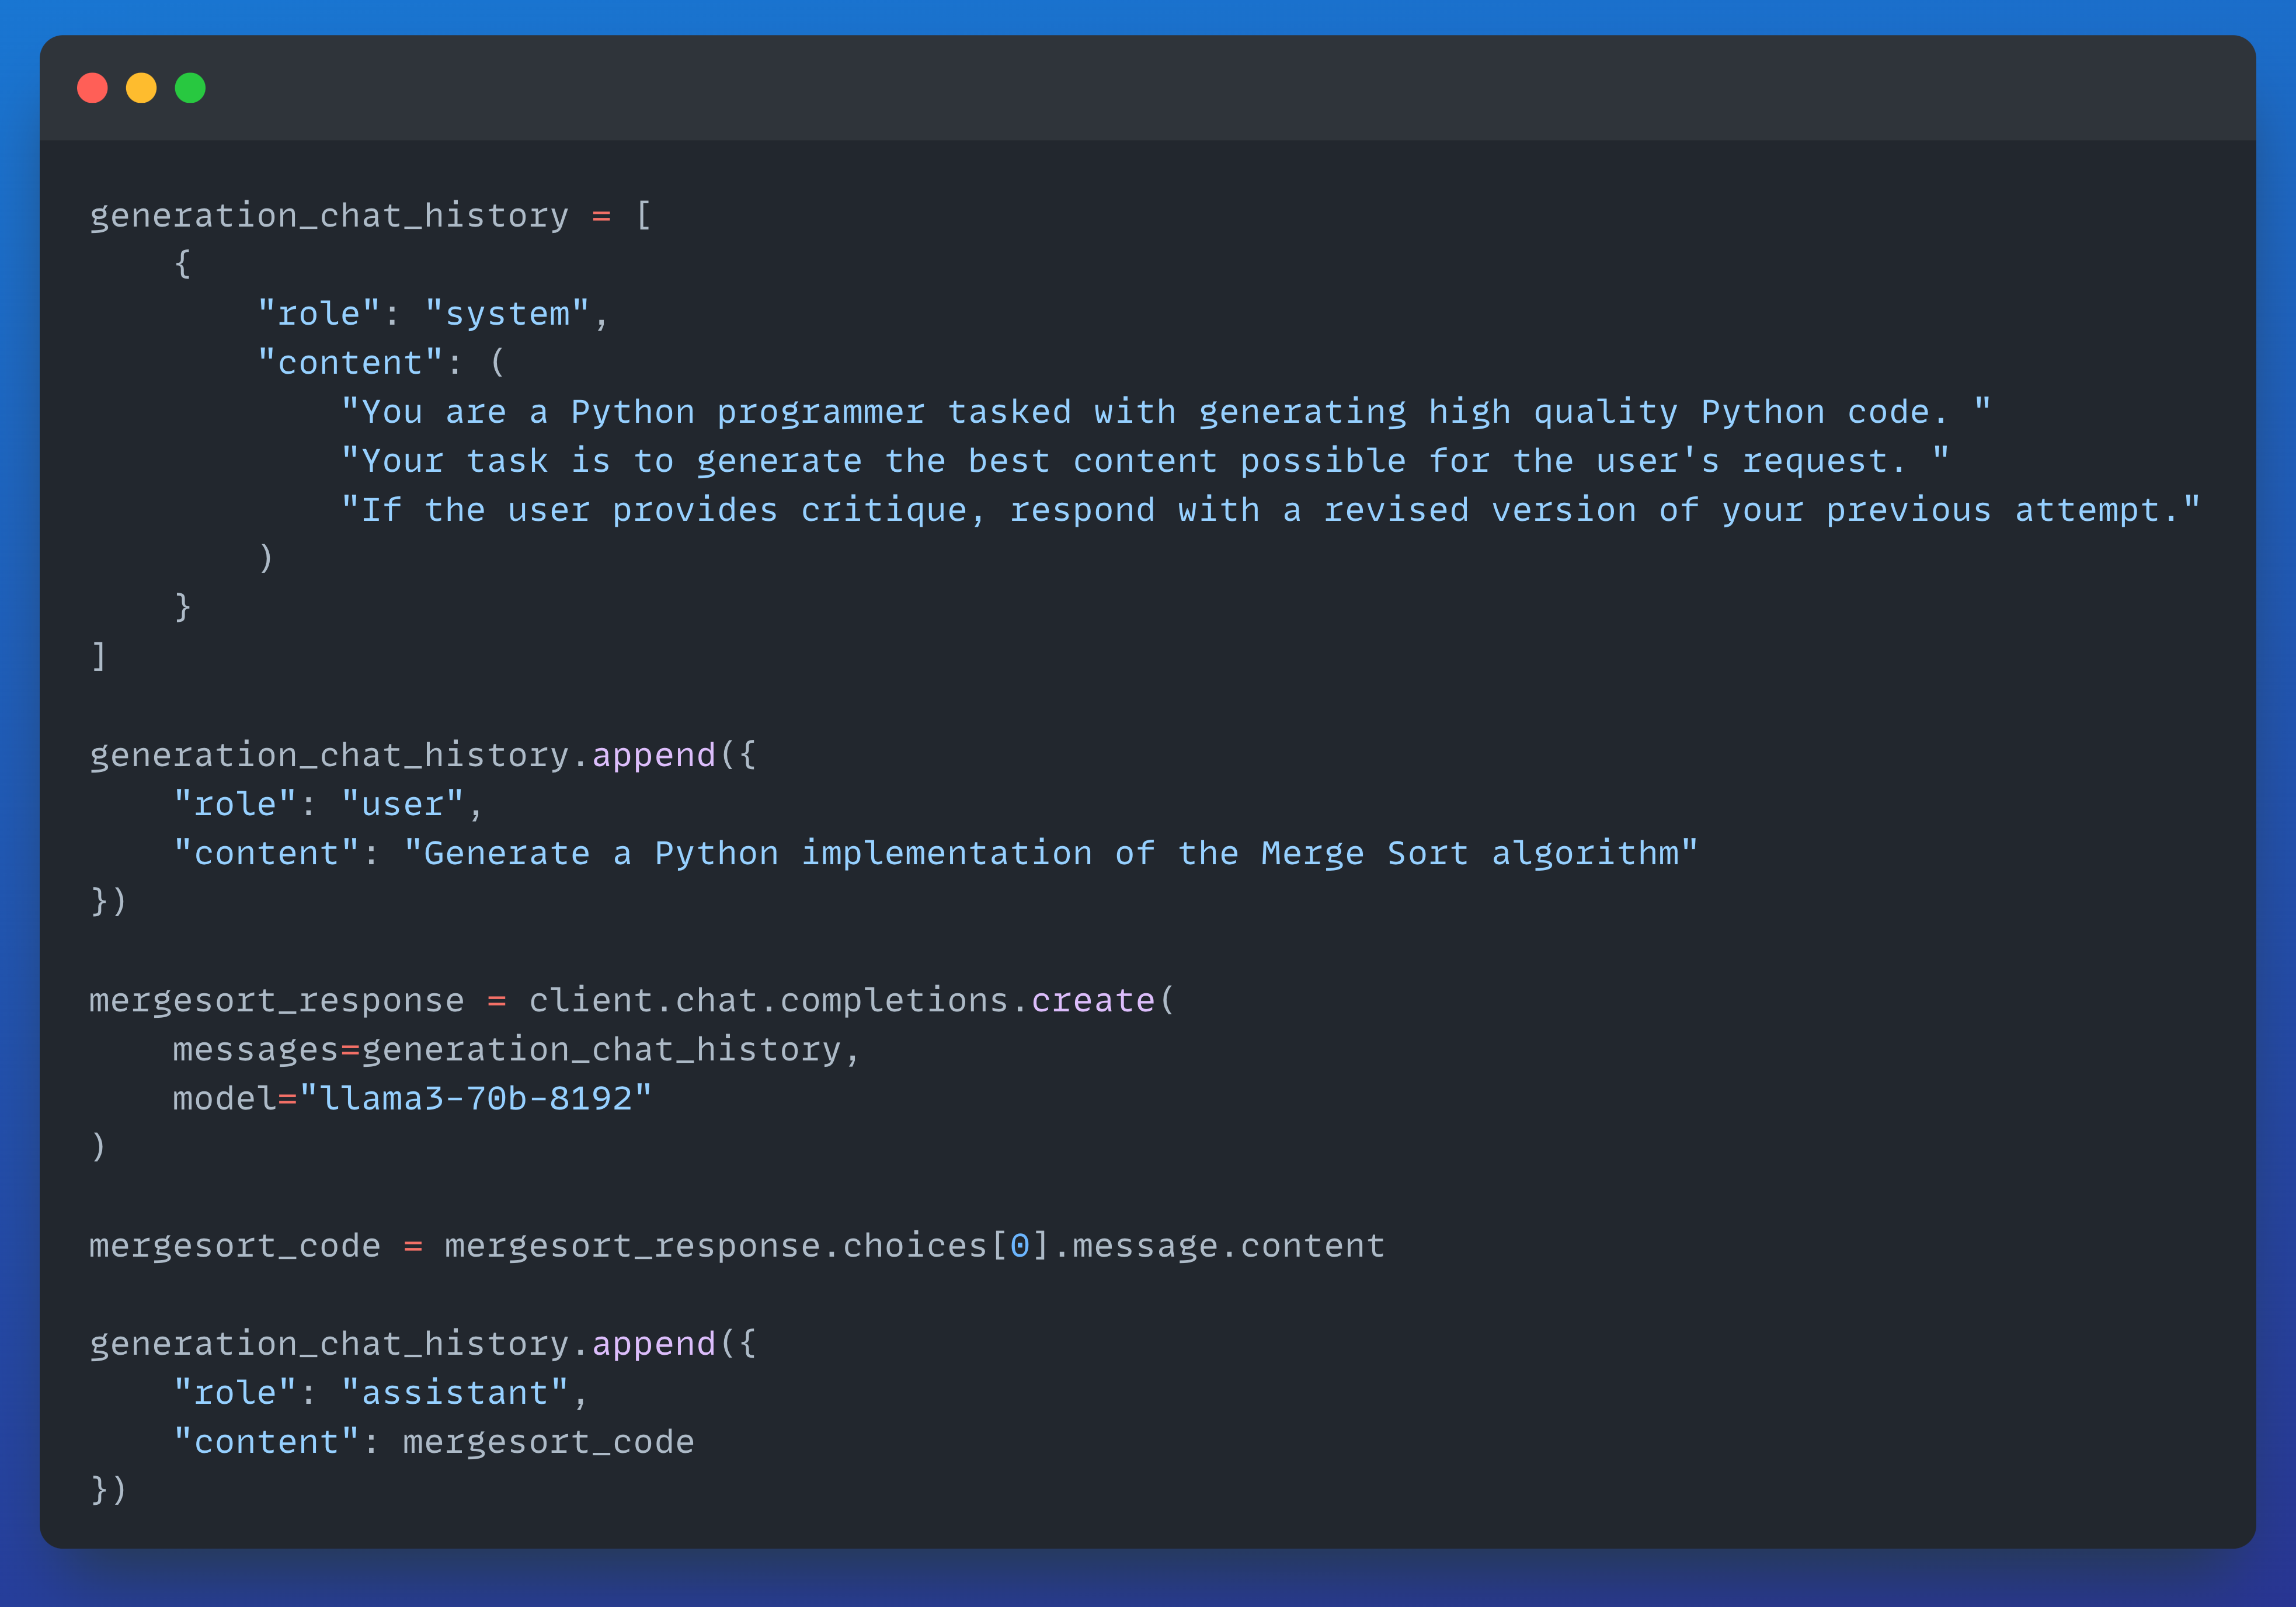Click the mergesort_response variable name
2296x1607 pixels.
pyautogui.click(x=277, y=1000)
